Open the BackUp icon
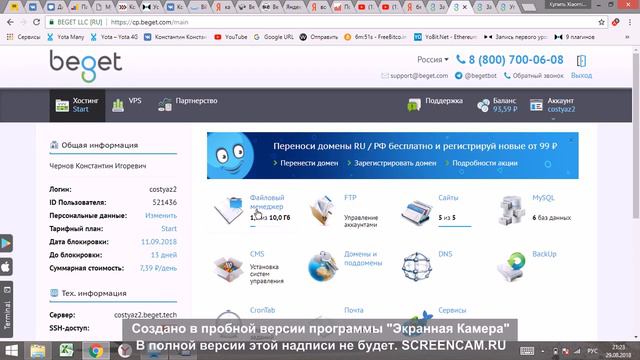Viewport: 640px width, 360px height. pos(511,267)
